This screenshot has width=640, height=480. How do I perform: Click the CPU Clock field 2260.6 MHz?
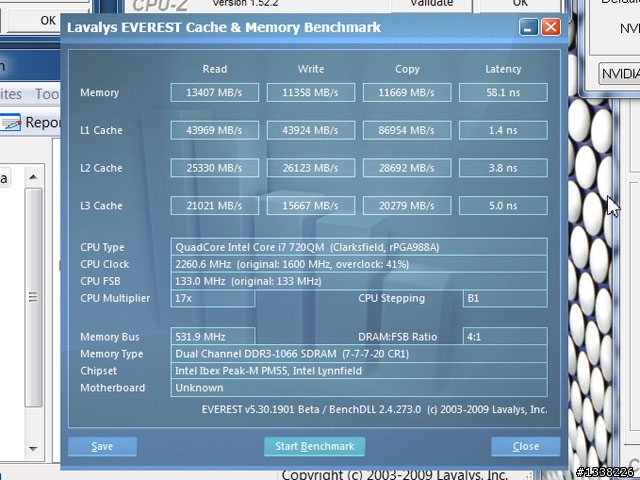(359, 264)
